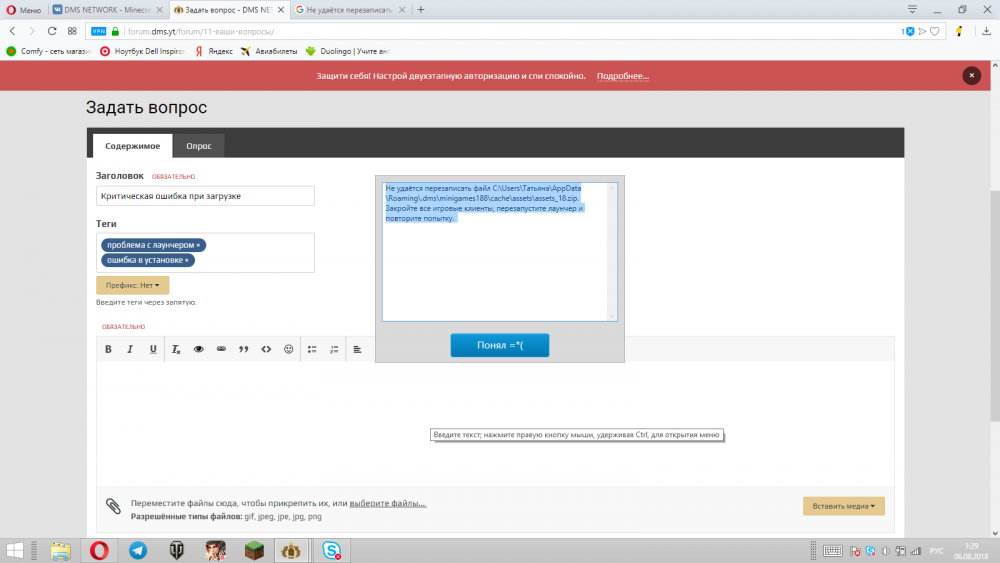Viewport: 1000px width, 563px height.
Task: Insert a bulleted list
Action: tap(312, 349)
